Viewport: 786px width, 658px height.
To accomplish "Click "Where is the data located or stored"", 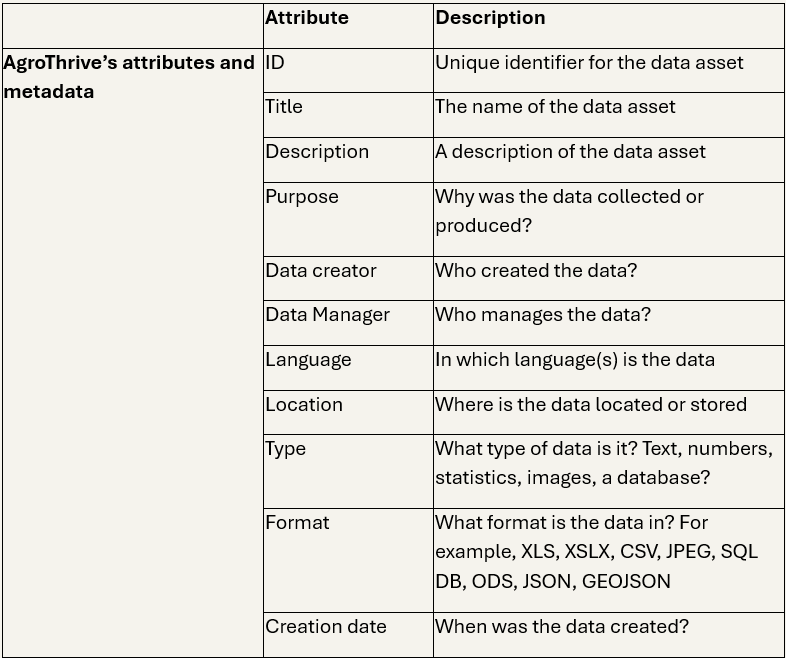I will pos(591,405).
